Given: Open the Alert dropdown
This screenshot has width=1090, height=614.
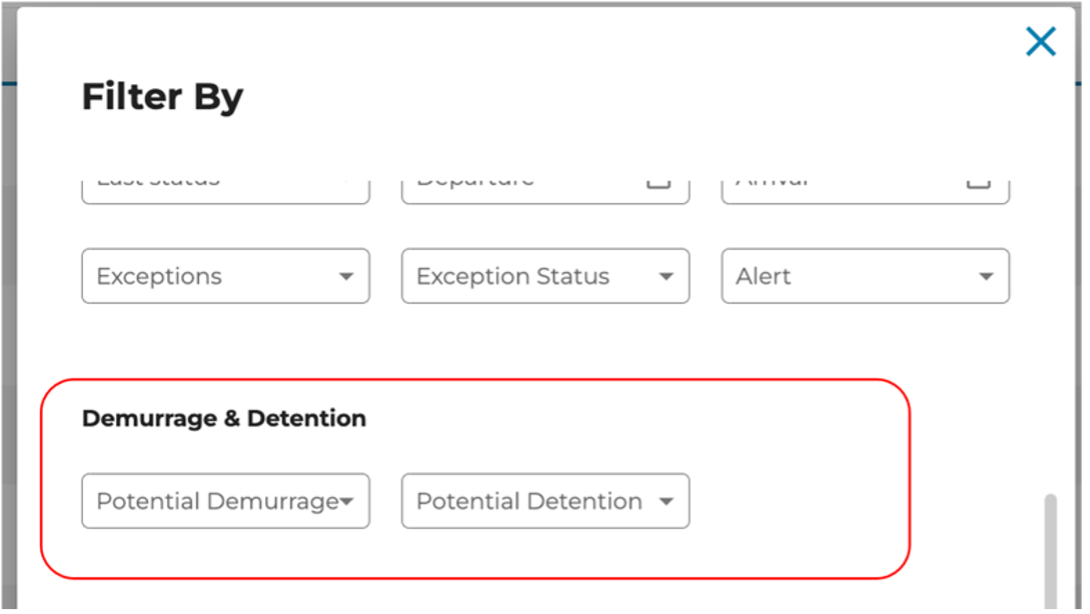Looking at the screenshot, I should pyautogui.click(x=865, y=276).
